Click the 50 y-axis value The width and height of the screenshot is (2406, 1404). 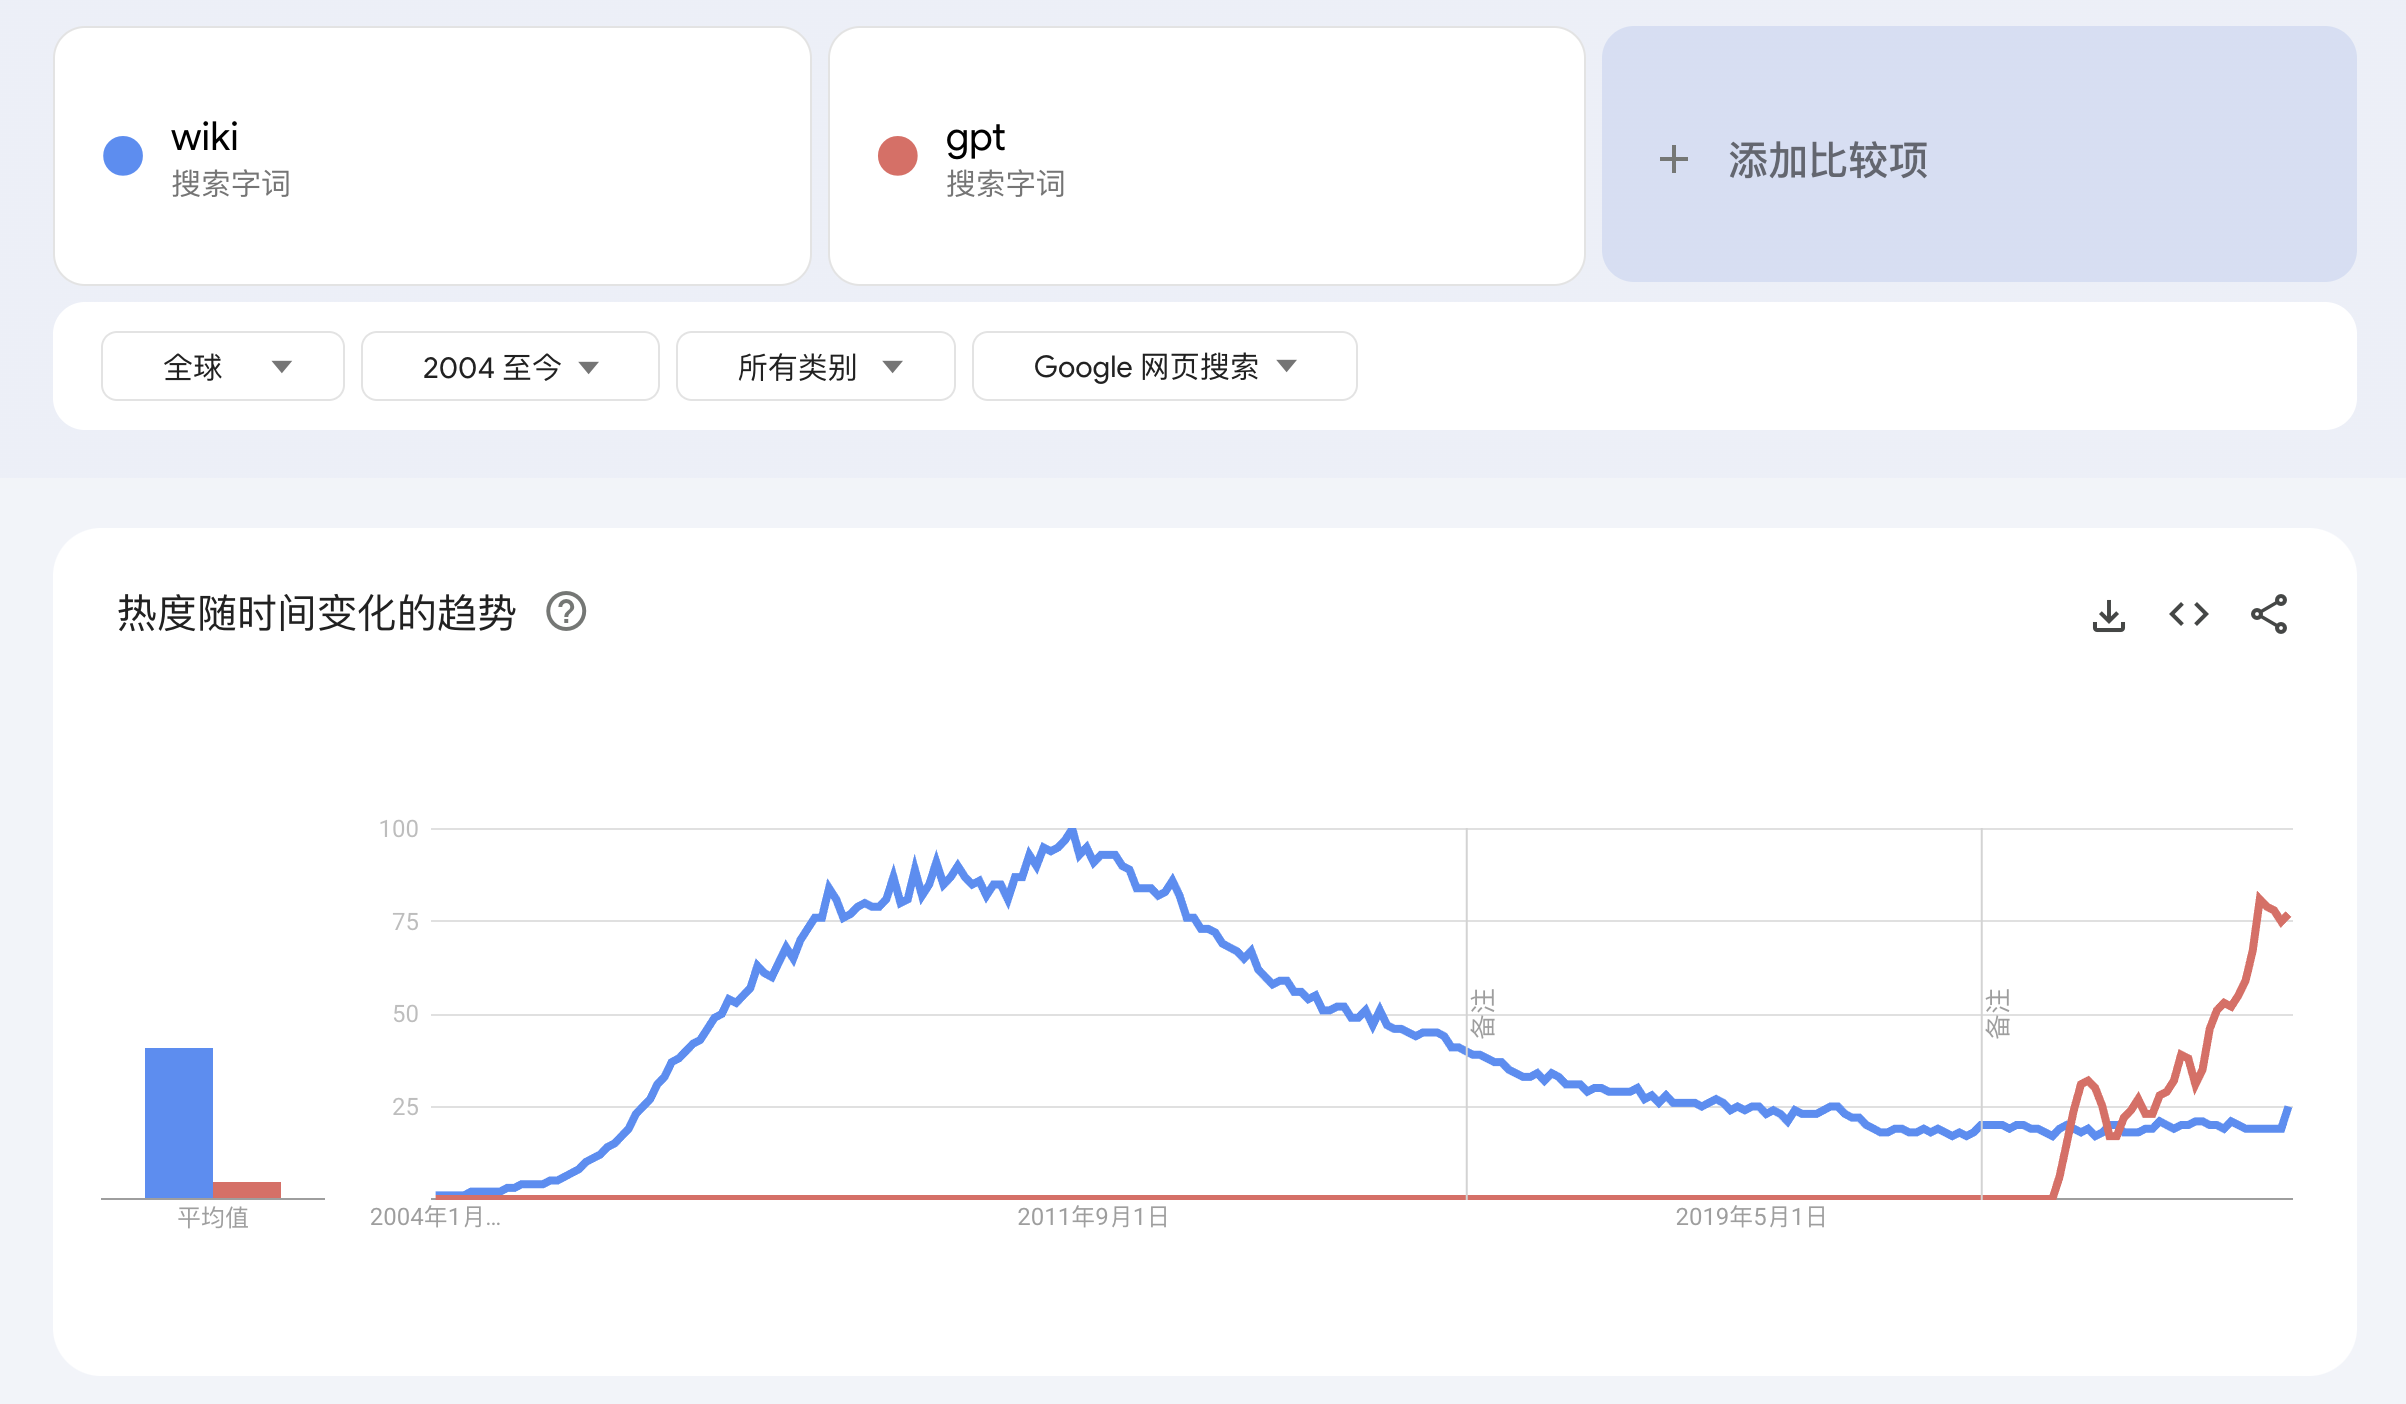405,1014
